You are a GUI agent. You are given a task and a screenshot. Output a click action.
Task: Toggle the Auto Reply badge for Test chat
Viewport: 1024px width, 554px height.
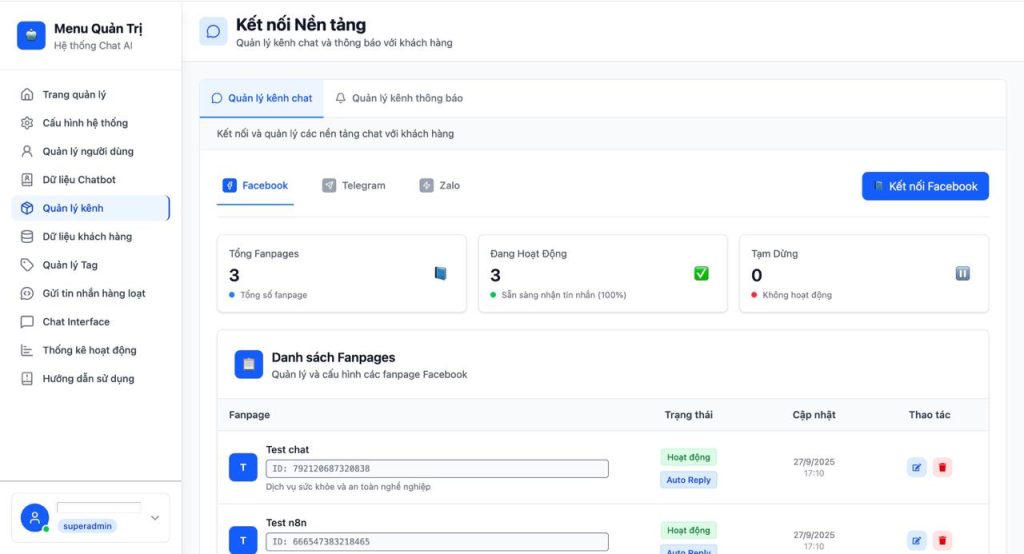point(688,480)
